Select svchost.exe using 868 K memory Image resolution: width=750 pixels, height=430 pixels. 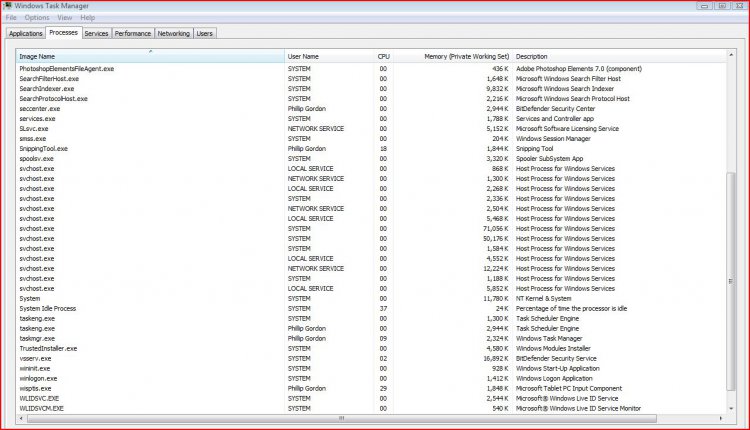pos(371,169)
